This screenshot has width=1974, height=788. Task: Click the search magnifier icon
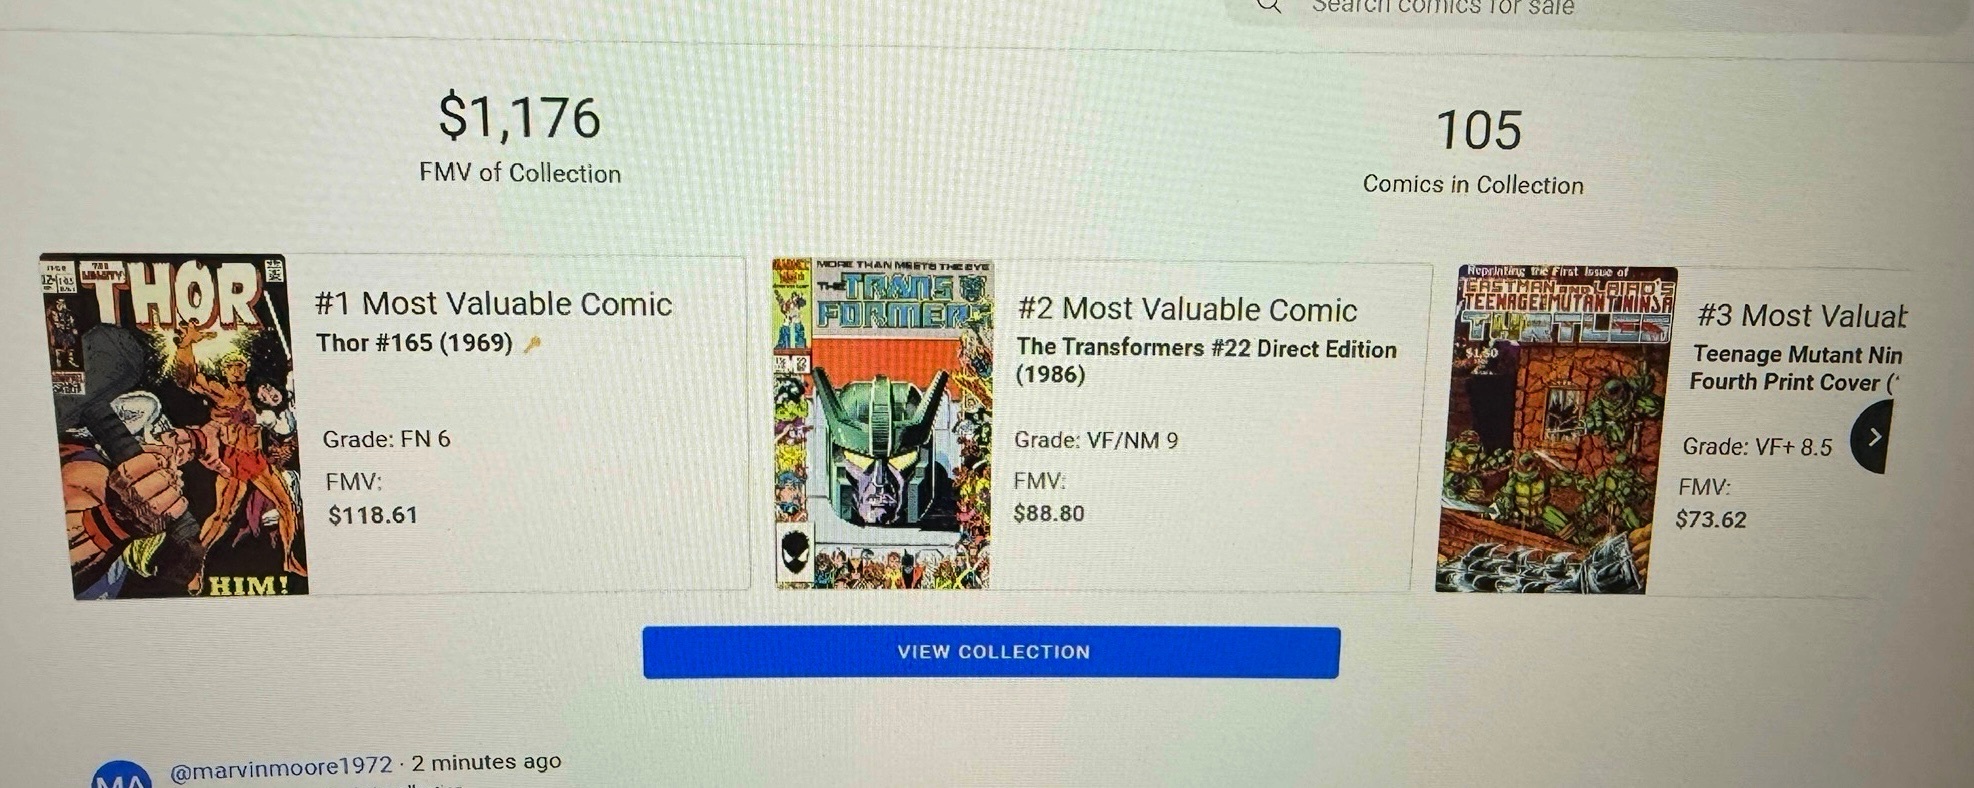[1268, 6]
